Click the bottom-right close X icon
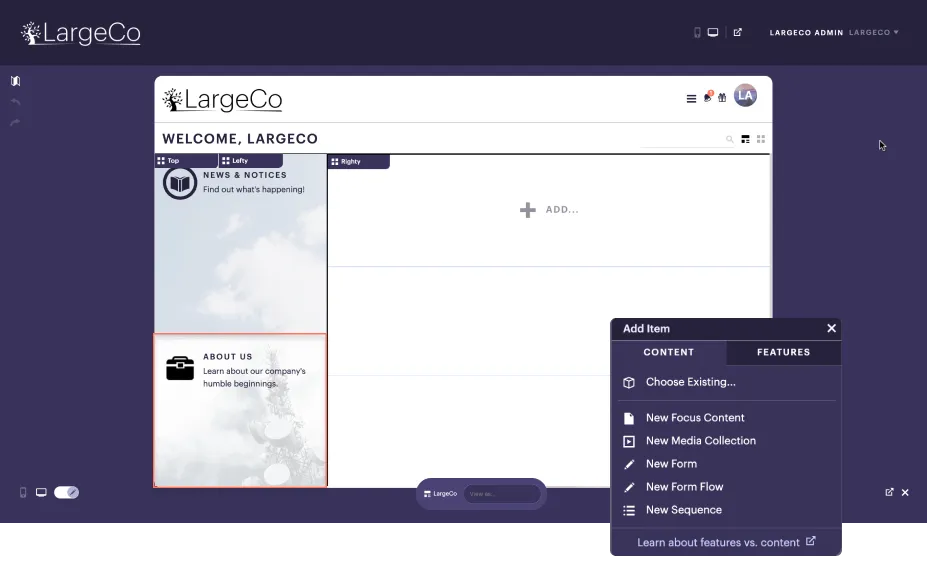The width and height of the screenshot is (927, 566). tap(905, 492)
